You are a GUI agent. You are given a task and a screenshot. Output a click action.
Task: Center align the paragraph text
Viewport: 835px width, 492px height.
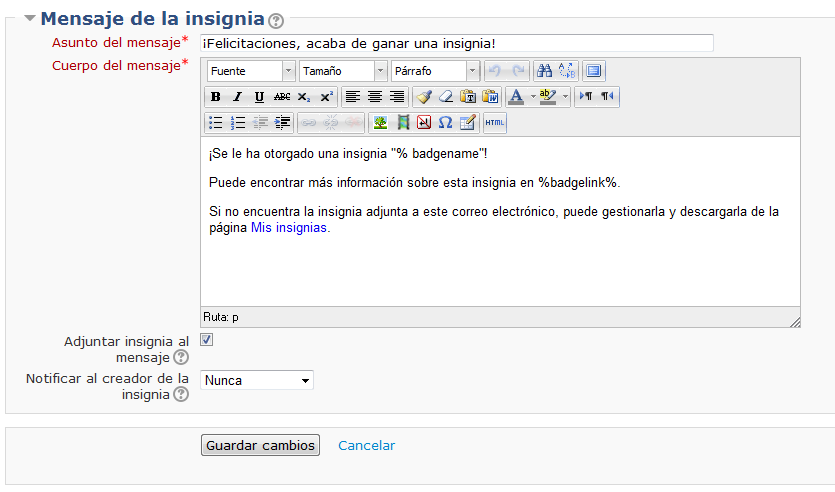[375, 97]
